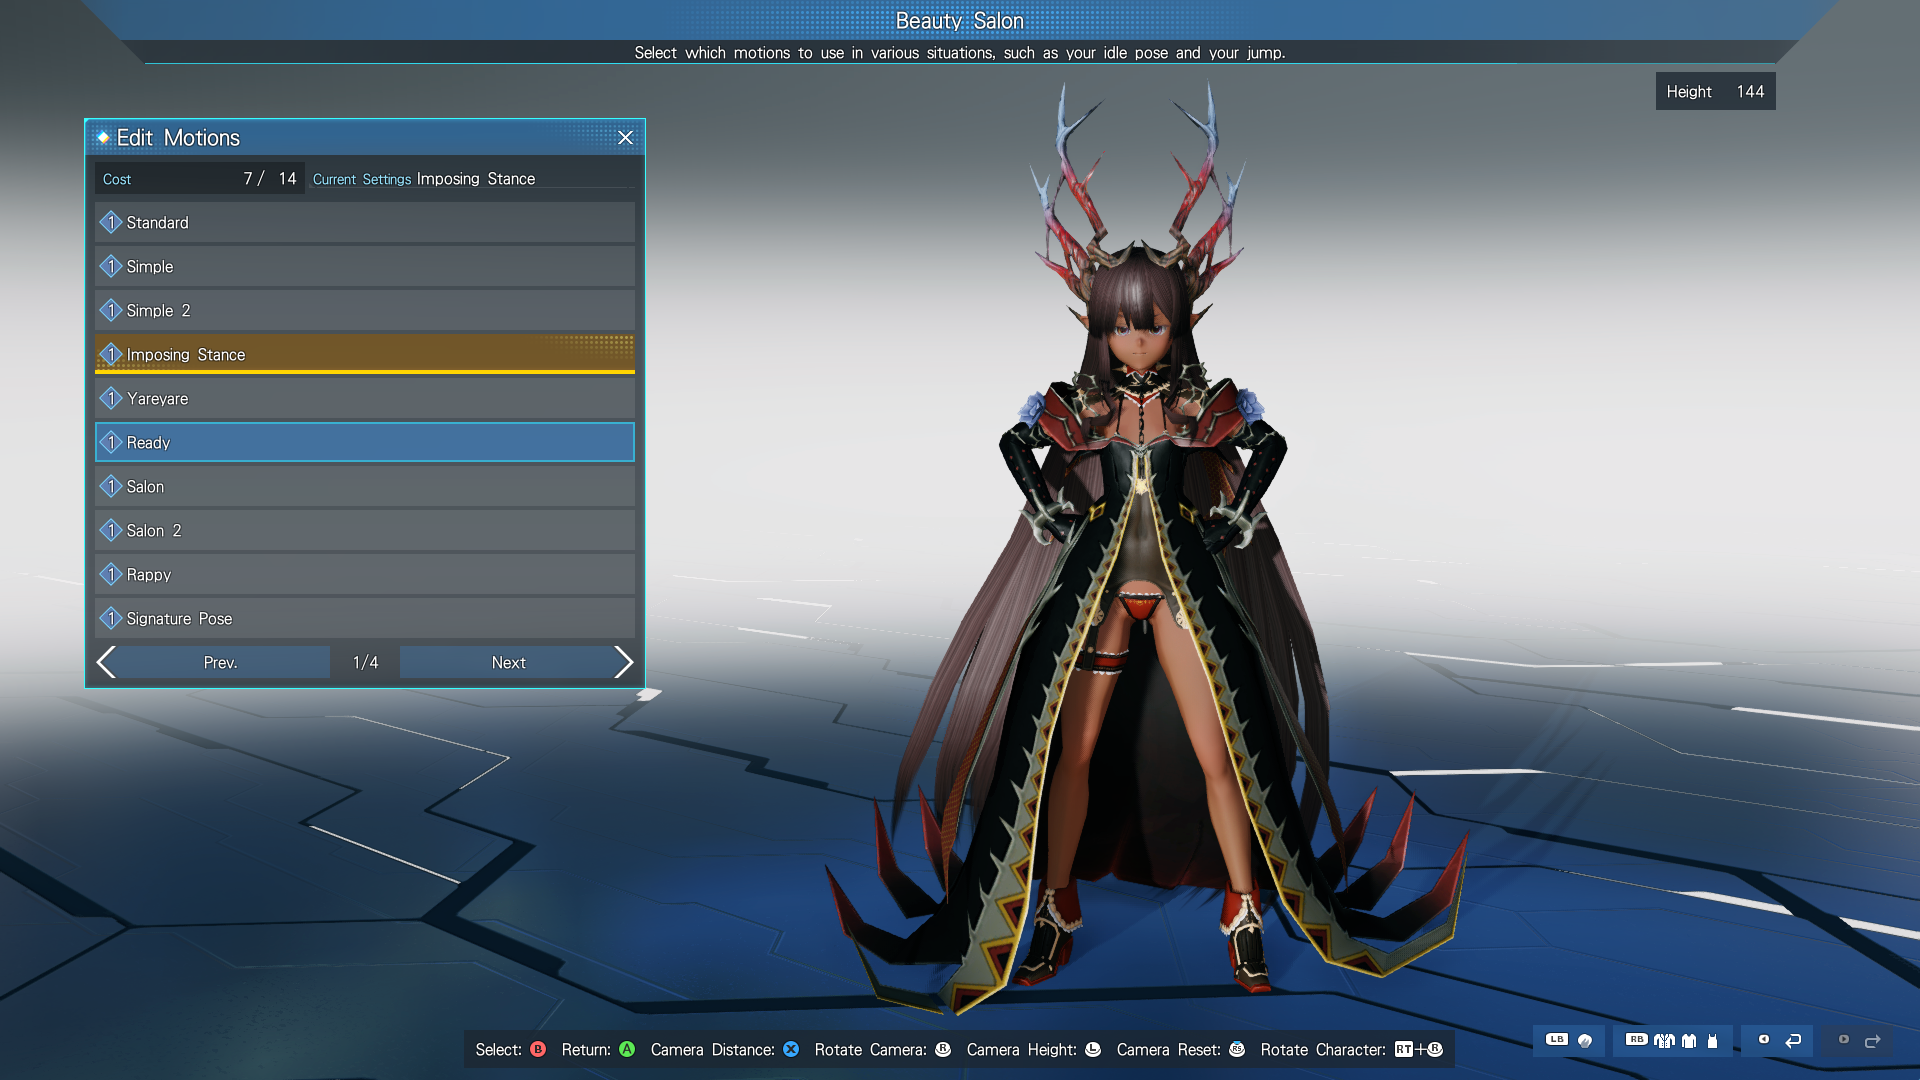Select the Imposing Stance motion
This screenshot has height=1080, width=1920.
365,354
